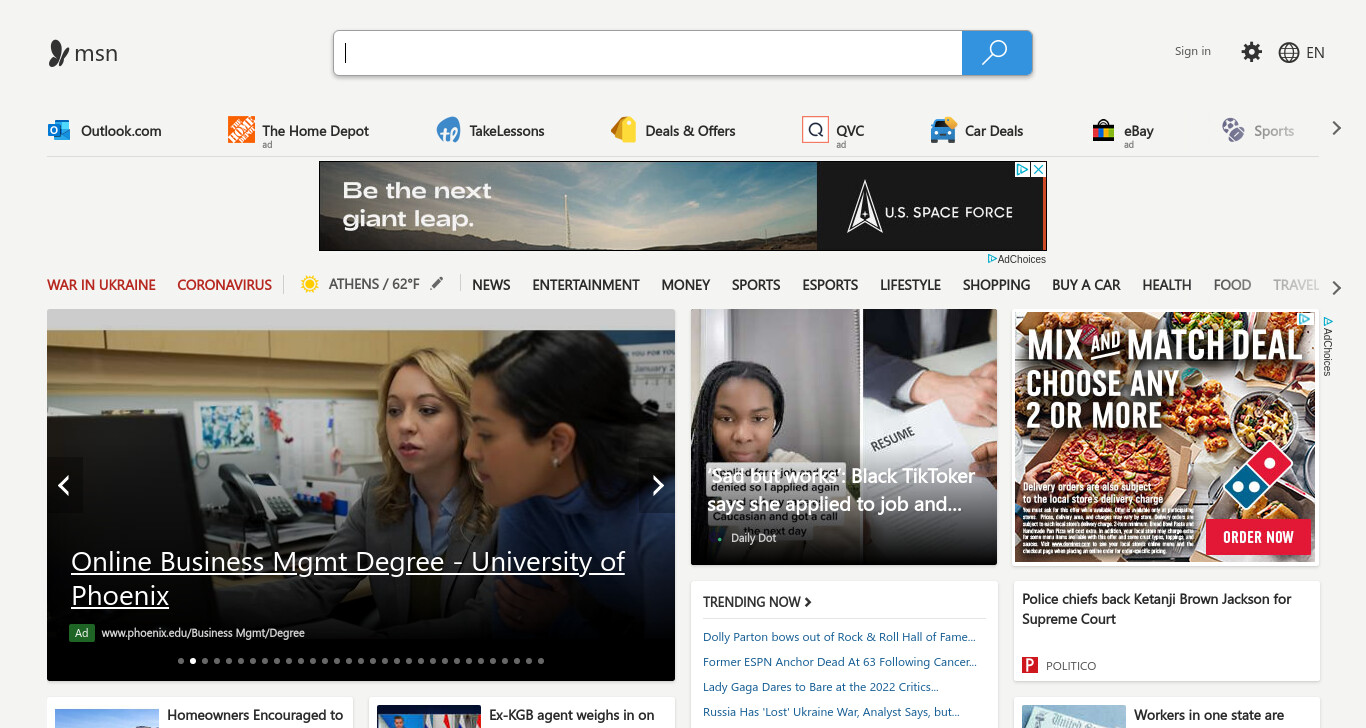Click the AdChoices label under the banner

(x=1017, y=259)
